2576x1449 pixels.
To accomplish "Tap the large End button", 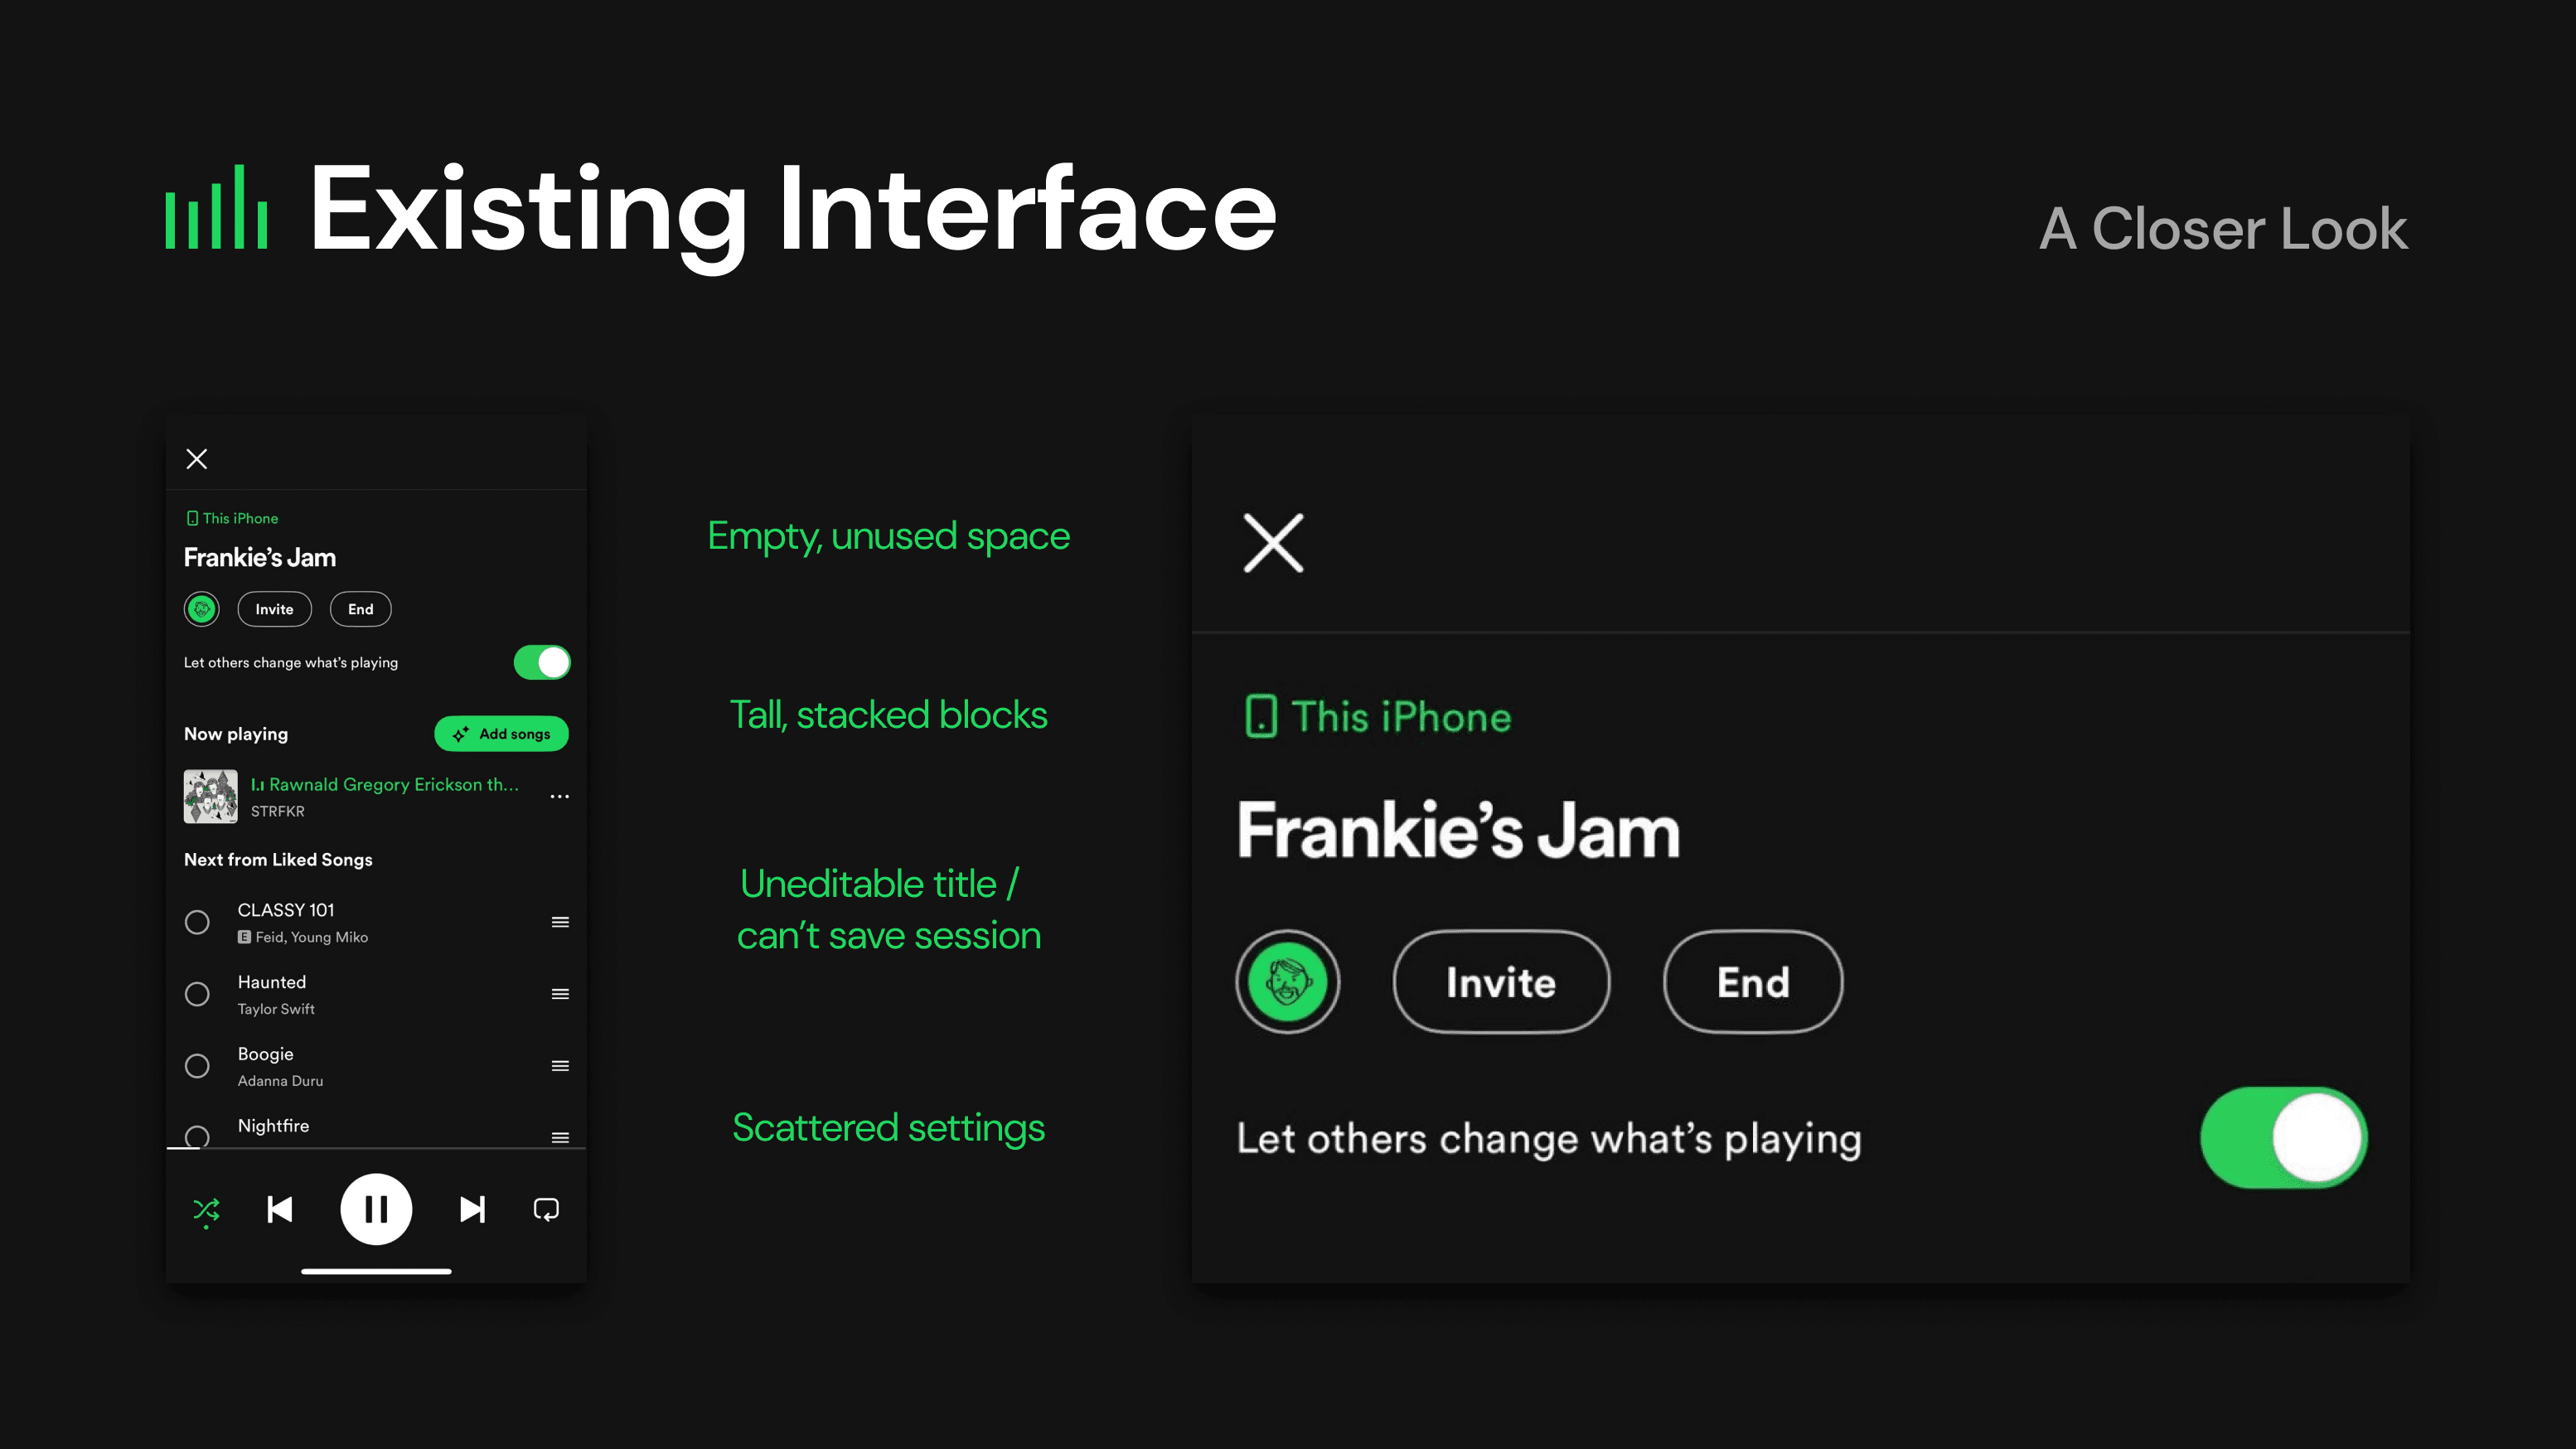I will [1753, 982].
